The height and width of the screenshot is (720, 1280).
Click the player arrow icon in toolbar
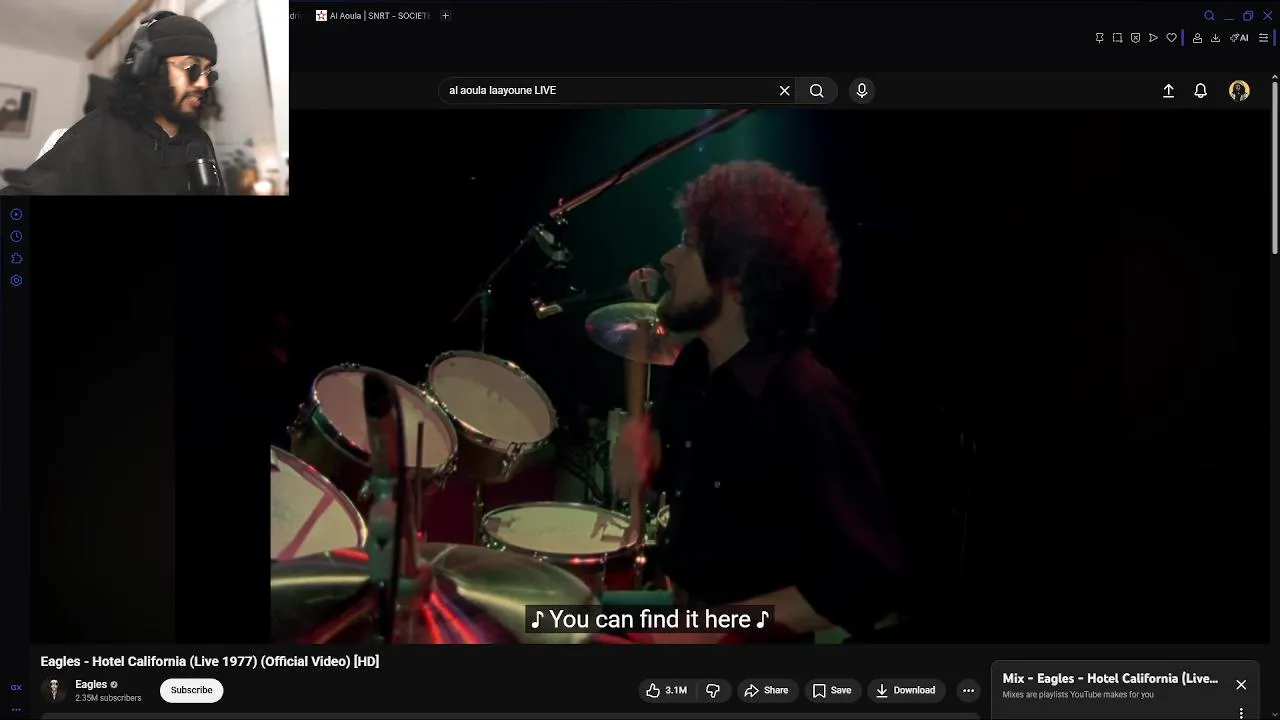point(1153,38)
